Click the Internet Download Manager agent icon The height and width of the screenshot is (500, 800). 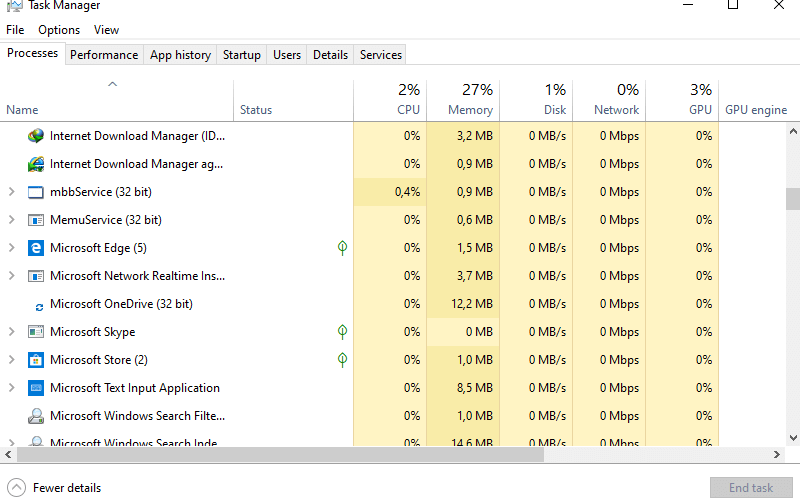[36, 164]
